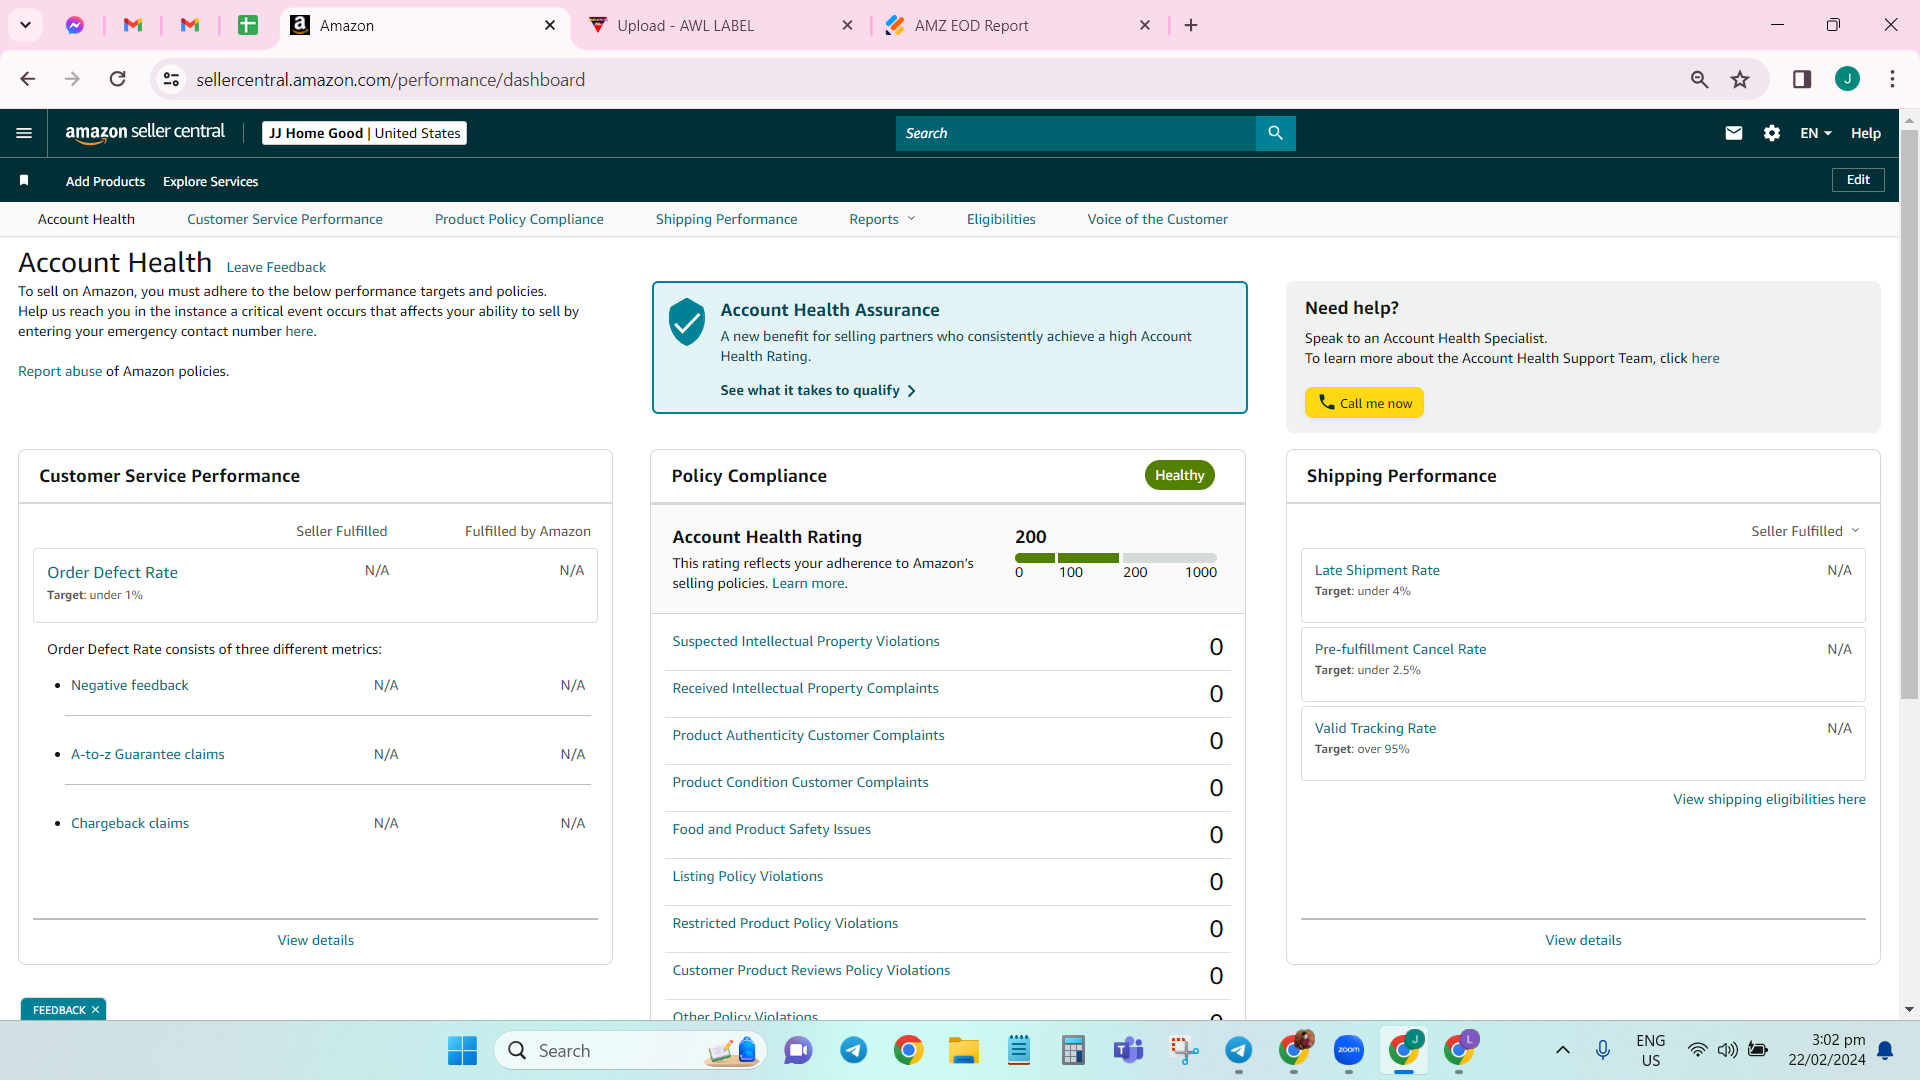
Task: Open the Order Defect Rate link
Action: coord(112,572)
